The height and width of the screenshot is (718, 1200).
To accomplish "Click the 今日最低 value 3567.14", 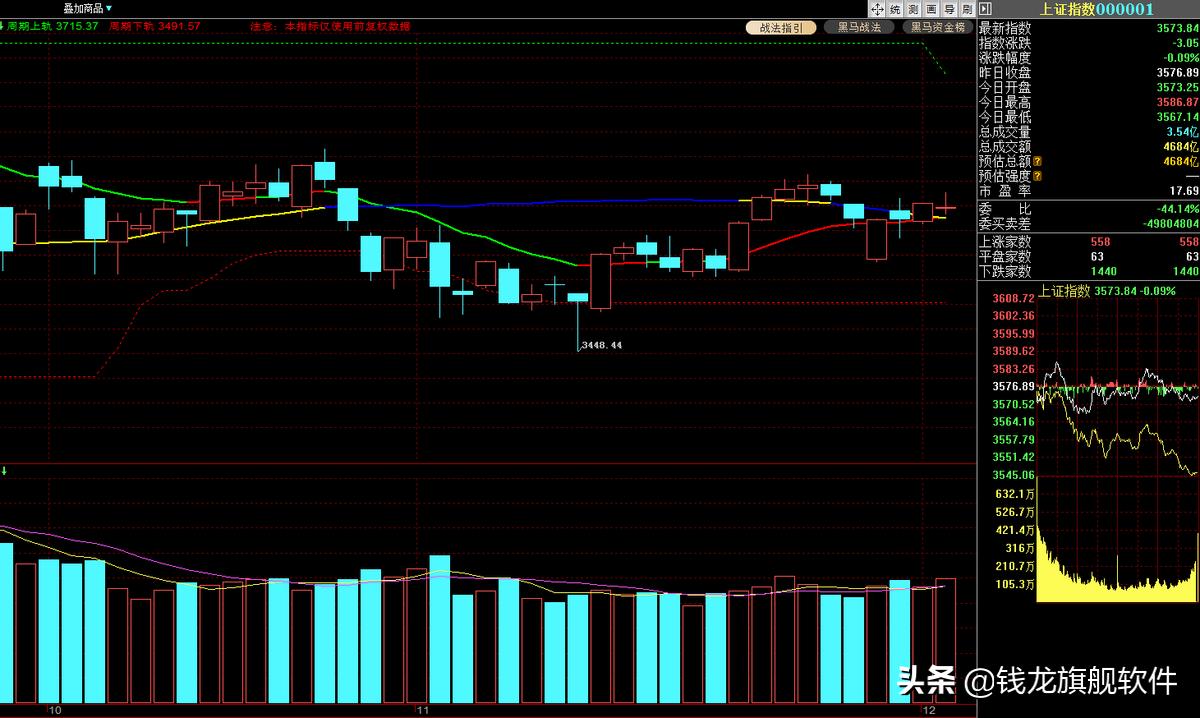I will click(x=1176, y=117).
